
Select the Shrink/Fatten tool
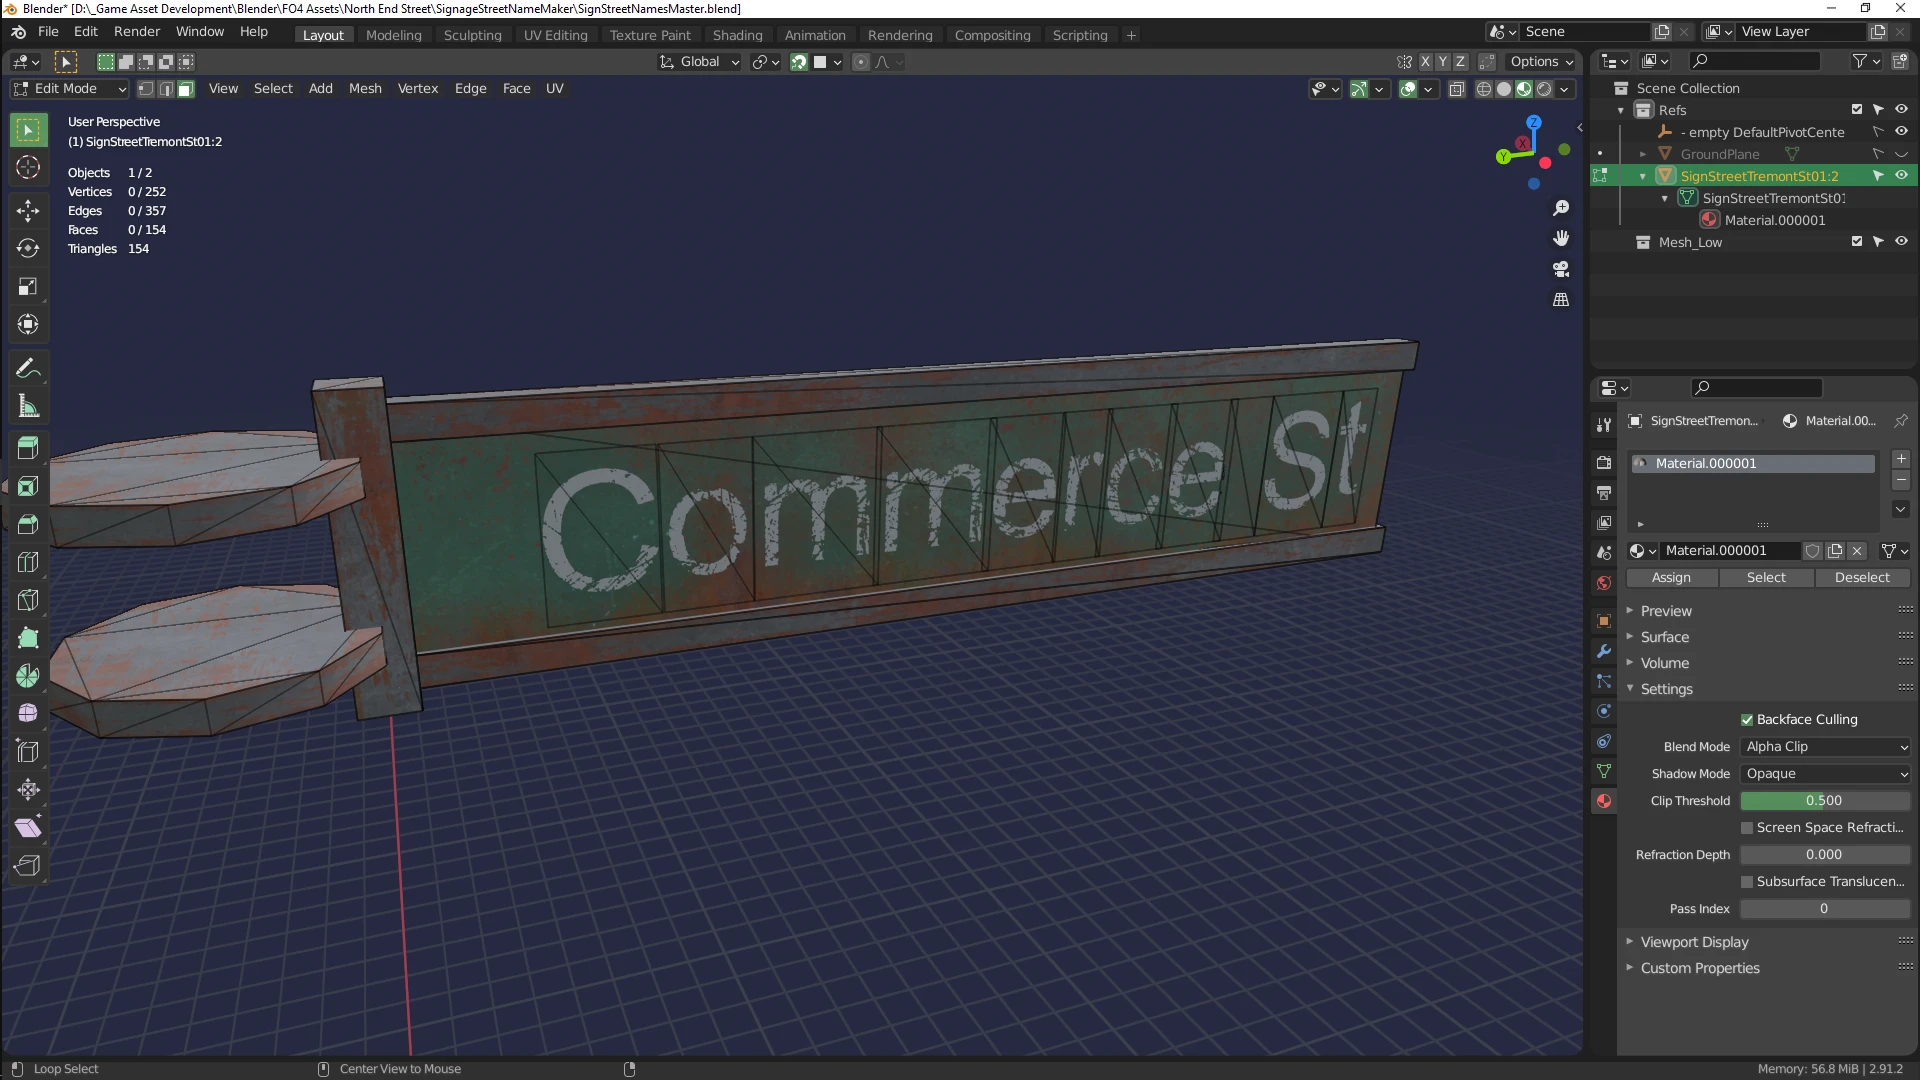click(x=28, y=790)
